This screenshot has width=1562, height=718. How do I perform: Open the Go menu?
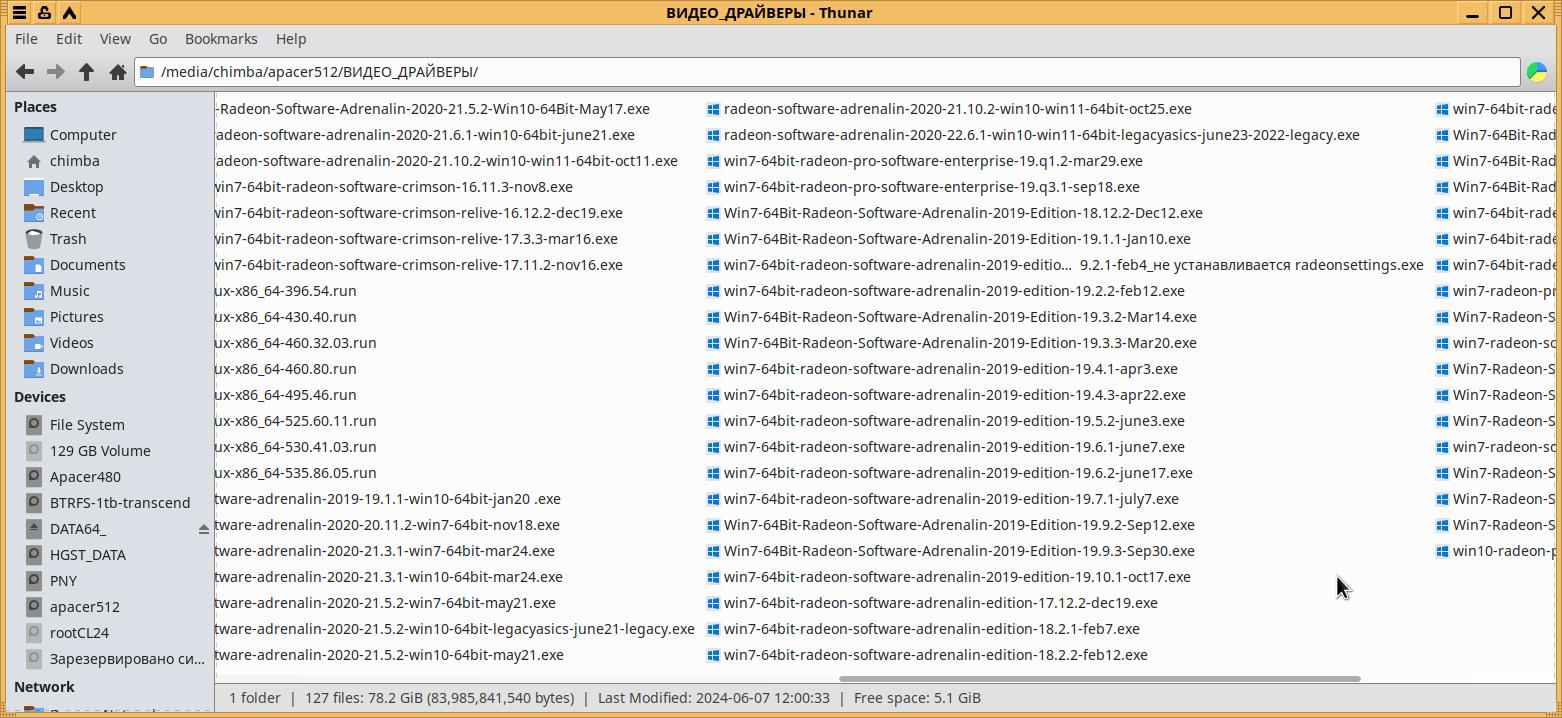point(158,39)
